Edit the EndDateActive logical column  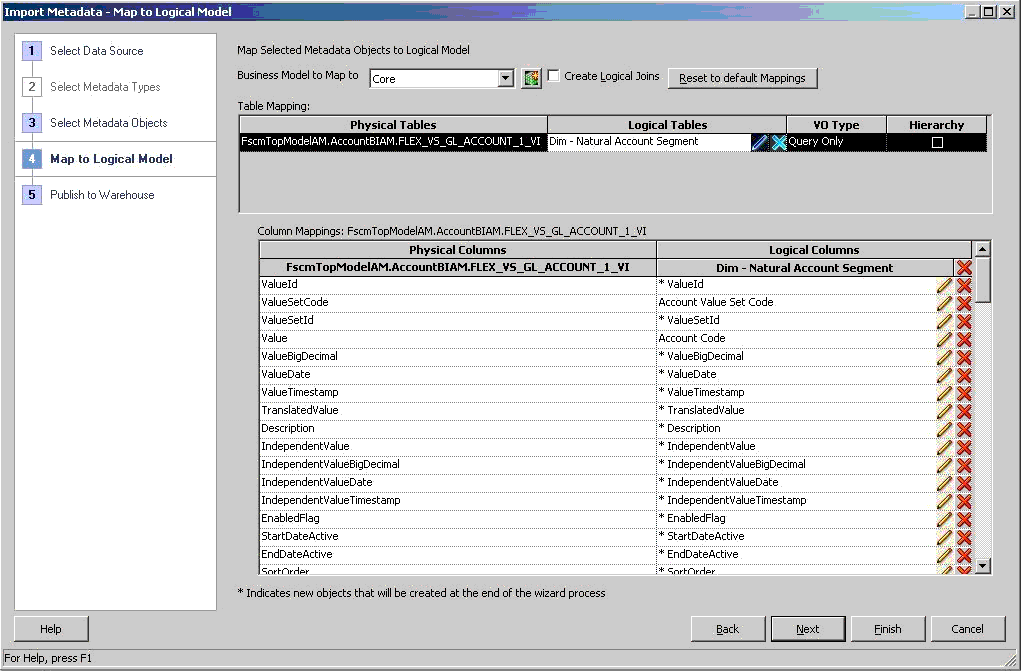944,555
